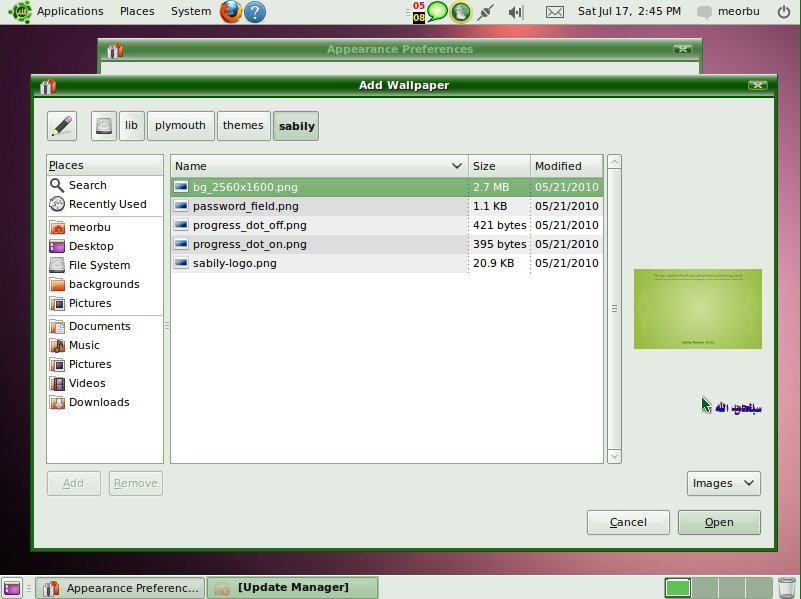Open Music in Places sidebar
The height and width of the screenshot is (599, 801).
[105, 345]
